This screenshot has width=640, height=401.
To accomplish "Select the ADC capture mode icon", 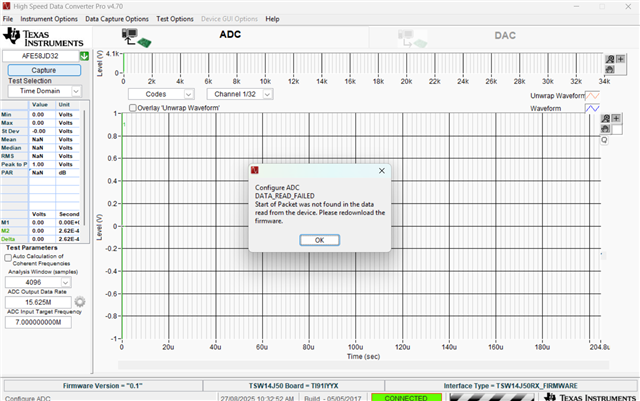I will (x=136, y=38).
